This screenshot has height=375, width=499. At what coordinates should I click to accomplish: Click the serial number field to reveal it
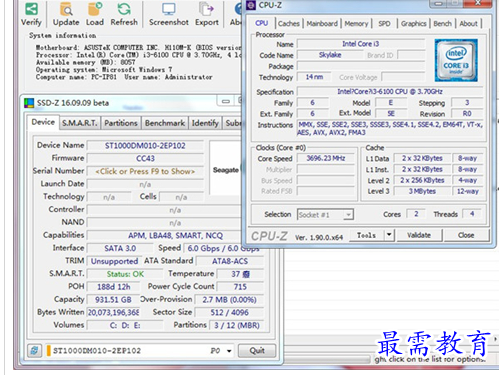[x=145, y=171]
